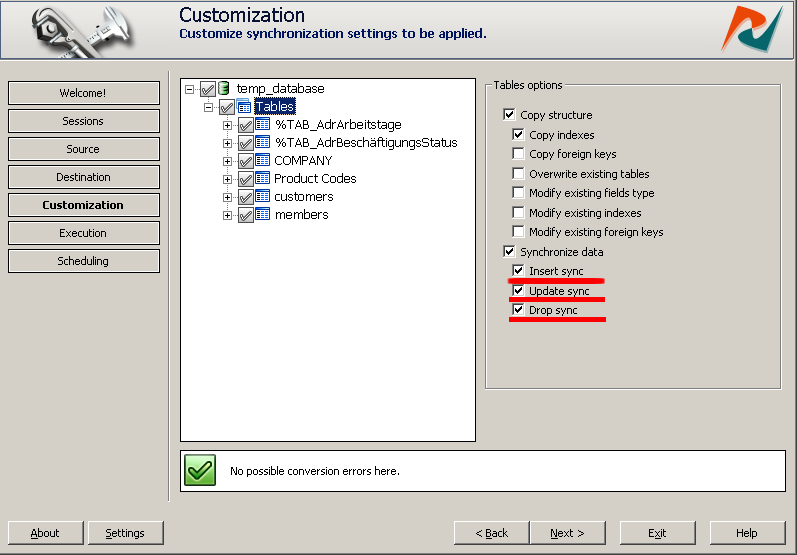Go to the Execution step
Image resolution: width=797 pixels, height=555 pixels.
pyautogui.click(x=84, y=233)
